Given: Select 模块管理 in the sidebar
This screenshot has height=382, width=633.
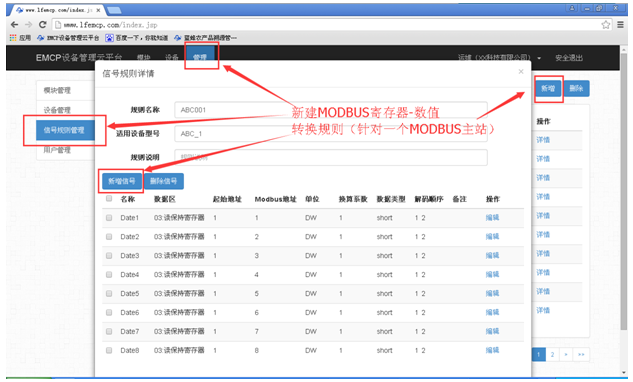Looking at the screenshot, I should pyautogui.click(x=65, y=90).
